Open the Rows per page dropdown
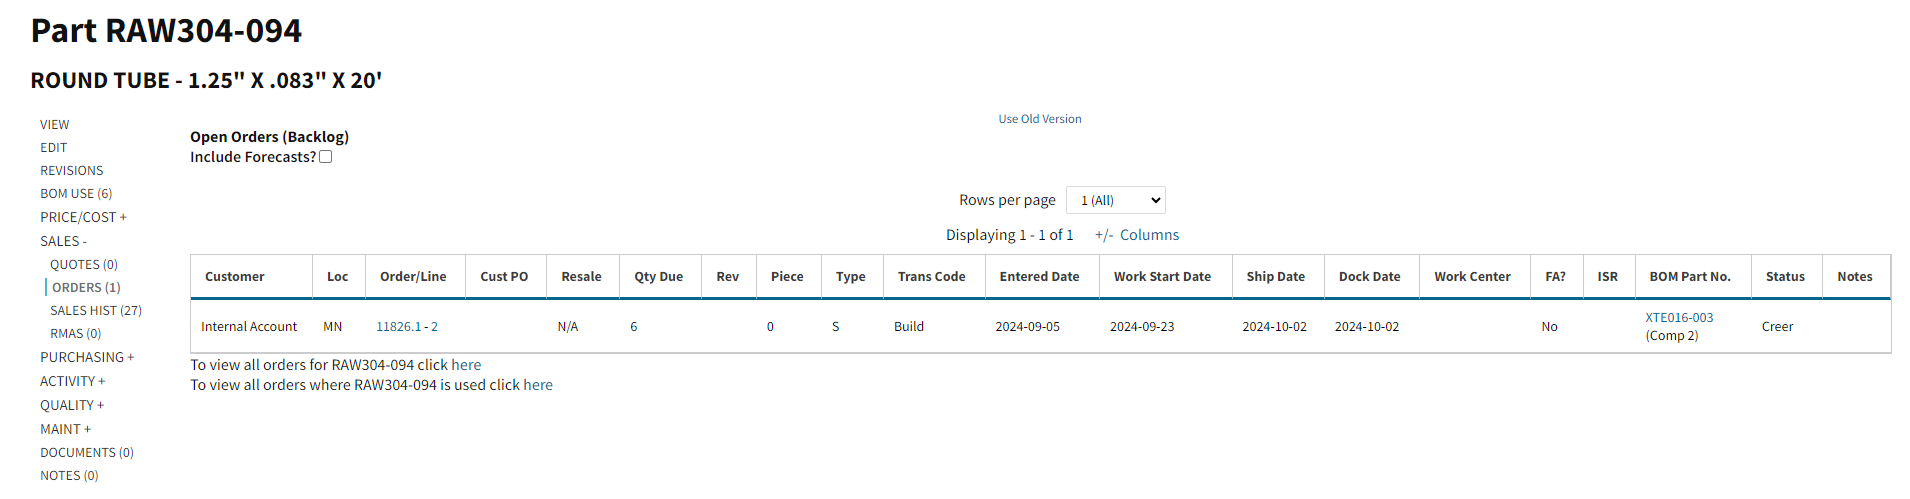The image size is (1910, 499). 1115,200
